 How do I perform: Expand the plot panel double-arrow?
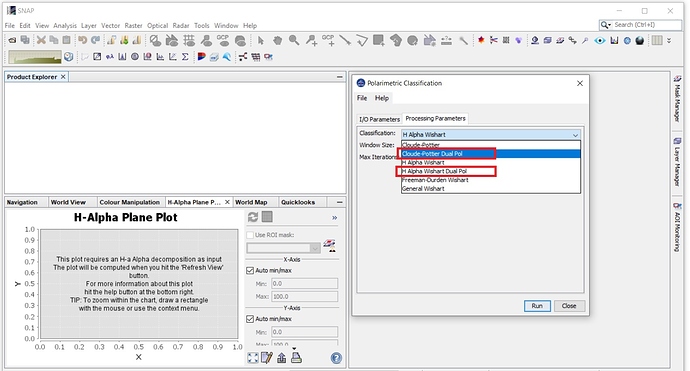[334, 218]
